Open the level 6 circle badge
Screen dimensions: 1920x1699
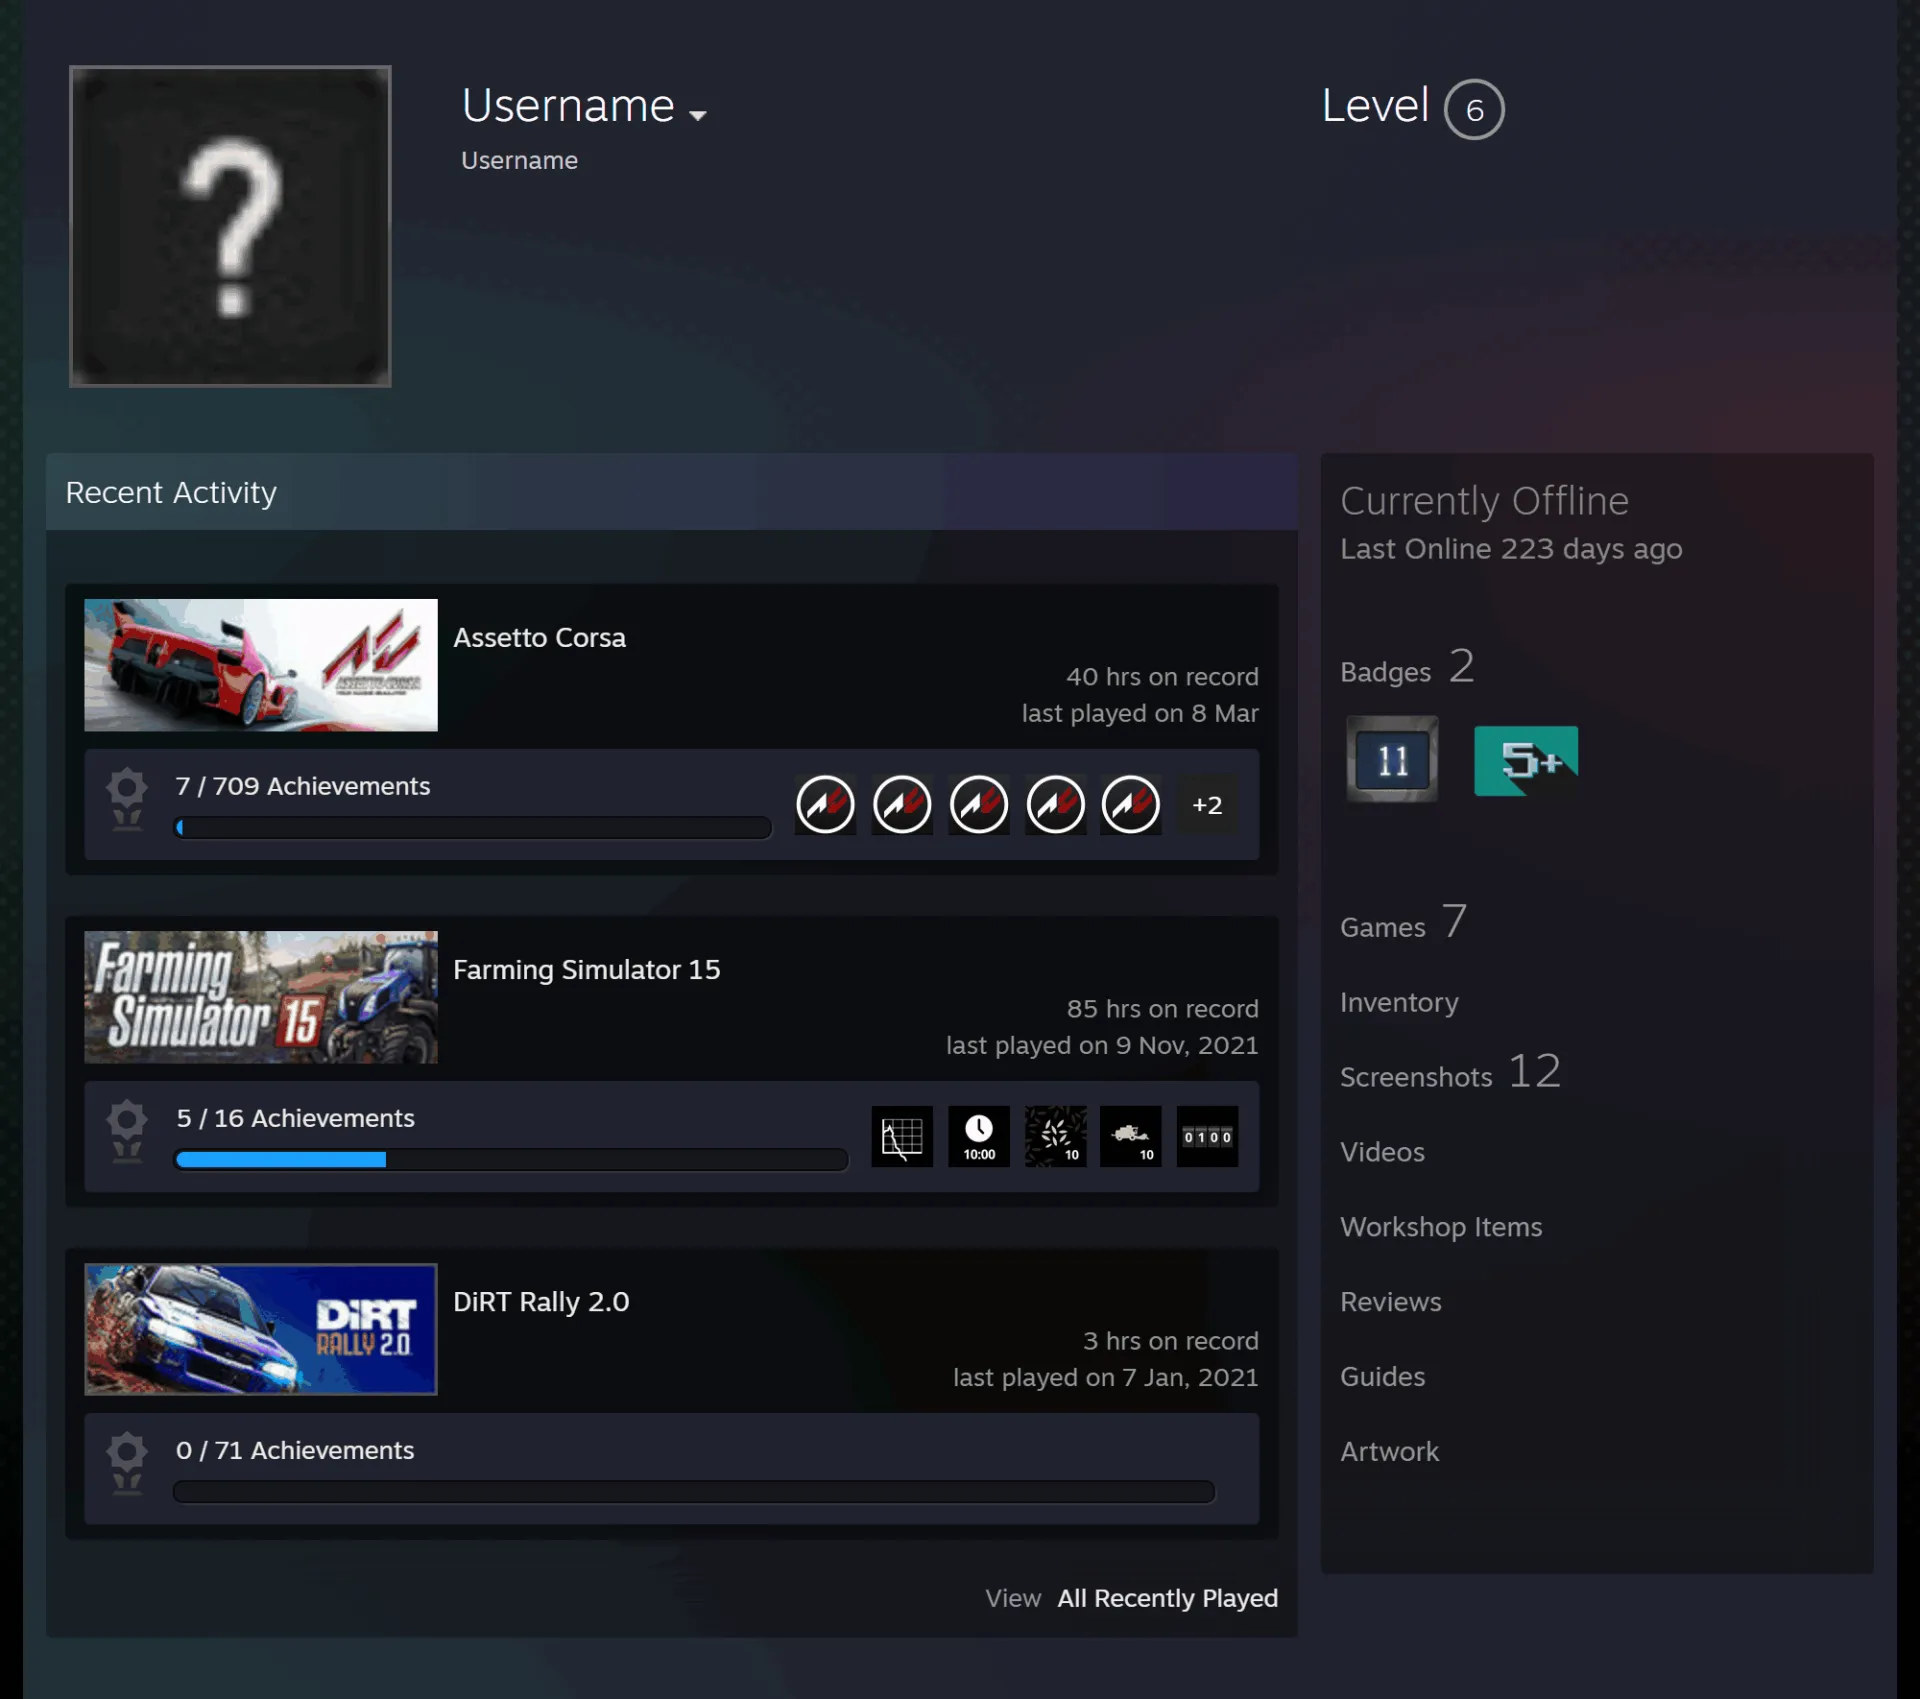1474,109
